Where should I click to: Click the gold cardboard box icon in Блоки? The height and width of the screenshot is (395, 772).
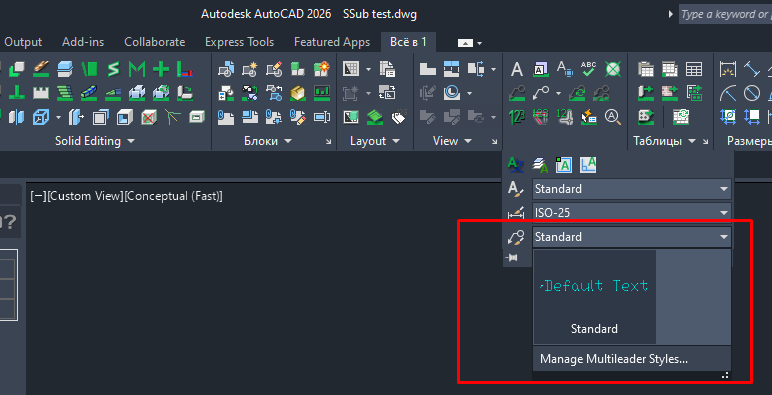[x=298, y=93]
